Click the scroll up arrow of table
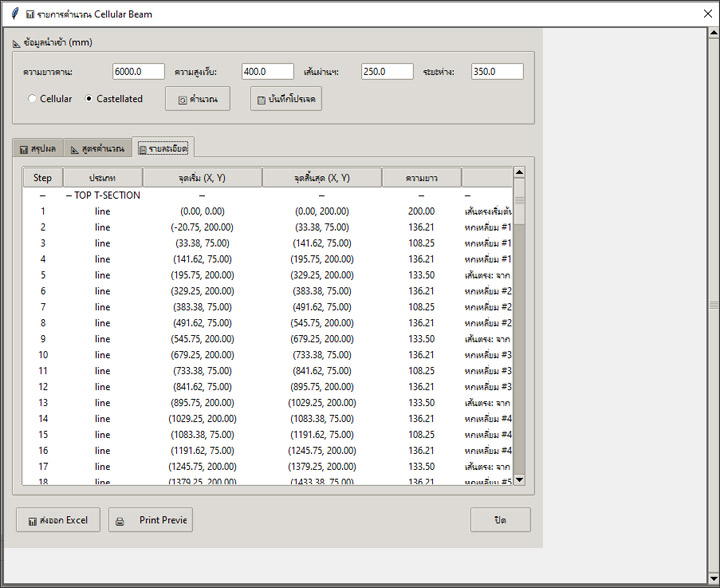This screenshot has width=720, height=588. [519, 174]
